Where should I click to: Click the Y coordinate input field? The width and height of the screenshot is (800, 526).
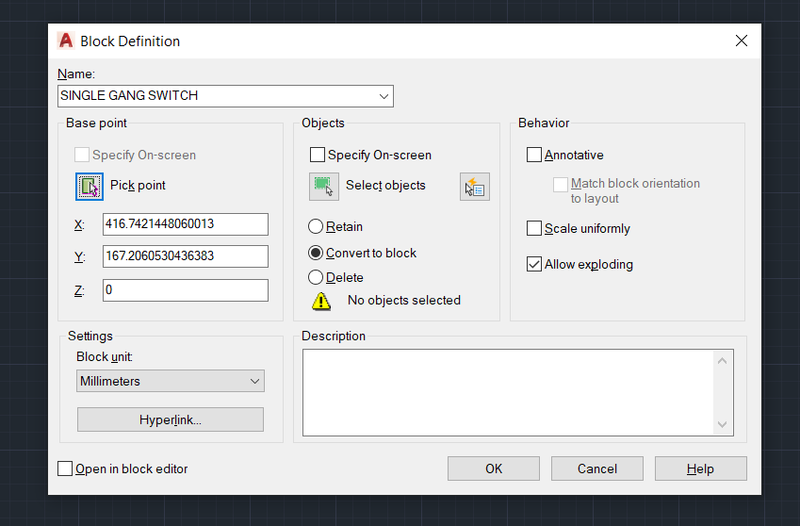tap(185, 256)
